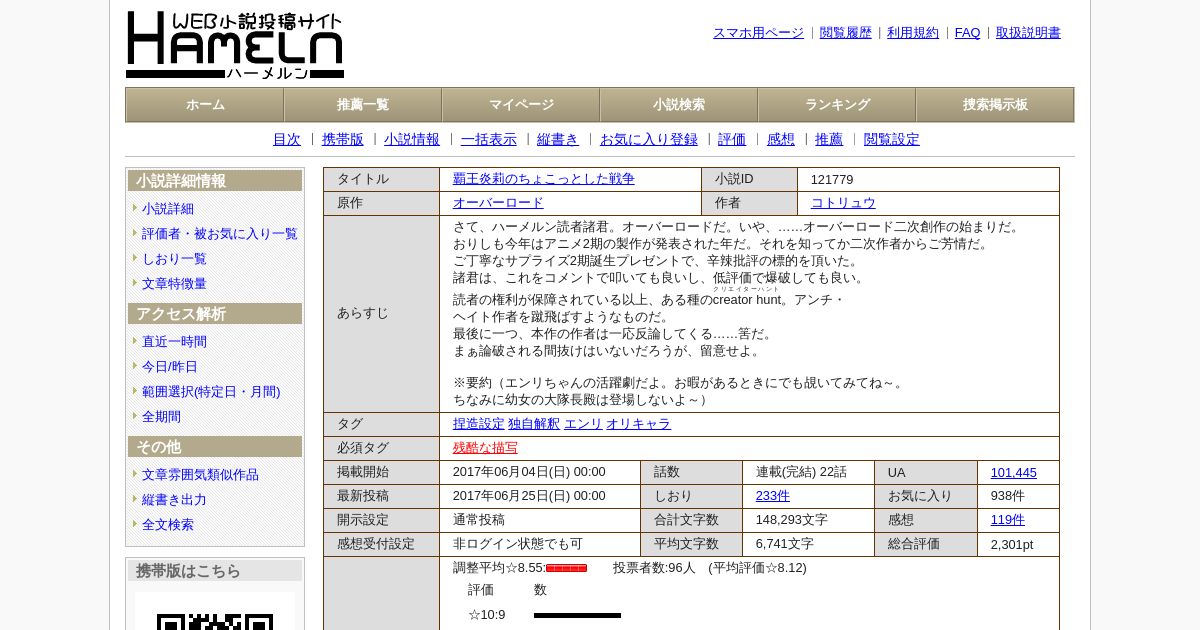Click the mobile version QR code

(x=215, y=620)
